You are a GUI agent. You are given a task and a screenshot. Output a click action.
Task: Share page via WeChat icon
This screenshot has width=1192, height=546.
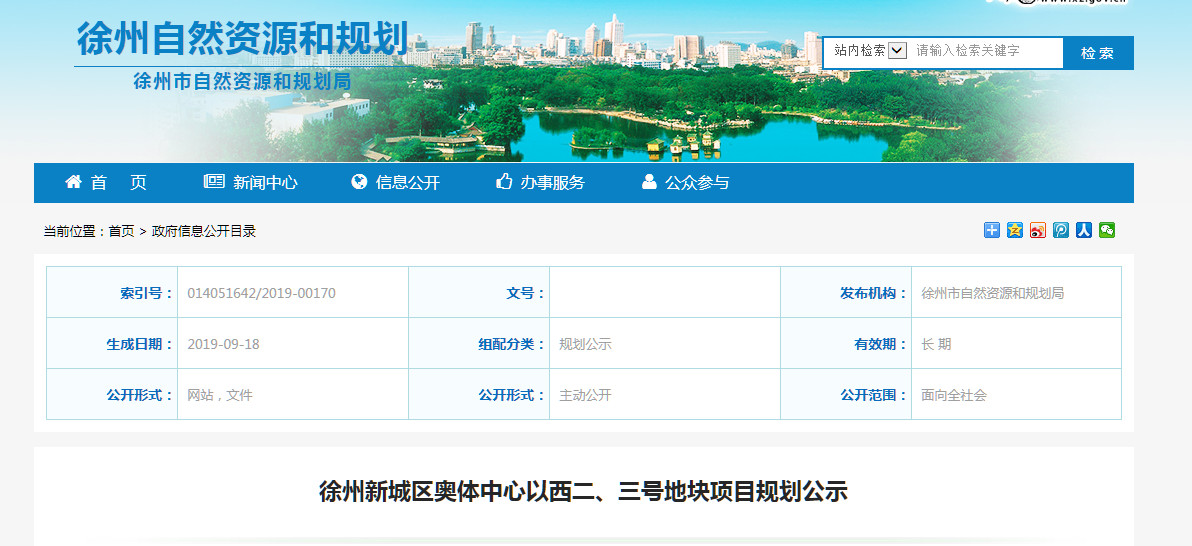(1107, 230)
